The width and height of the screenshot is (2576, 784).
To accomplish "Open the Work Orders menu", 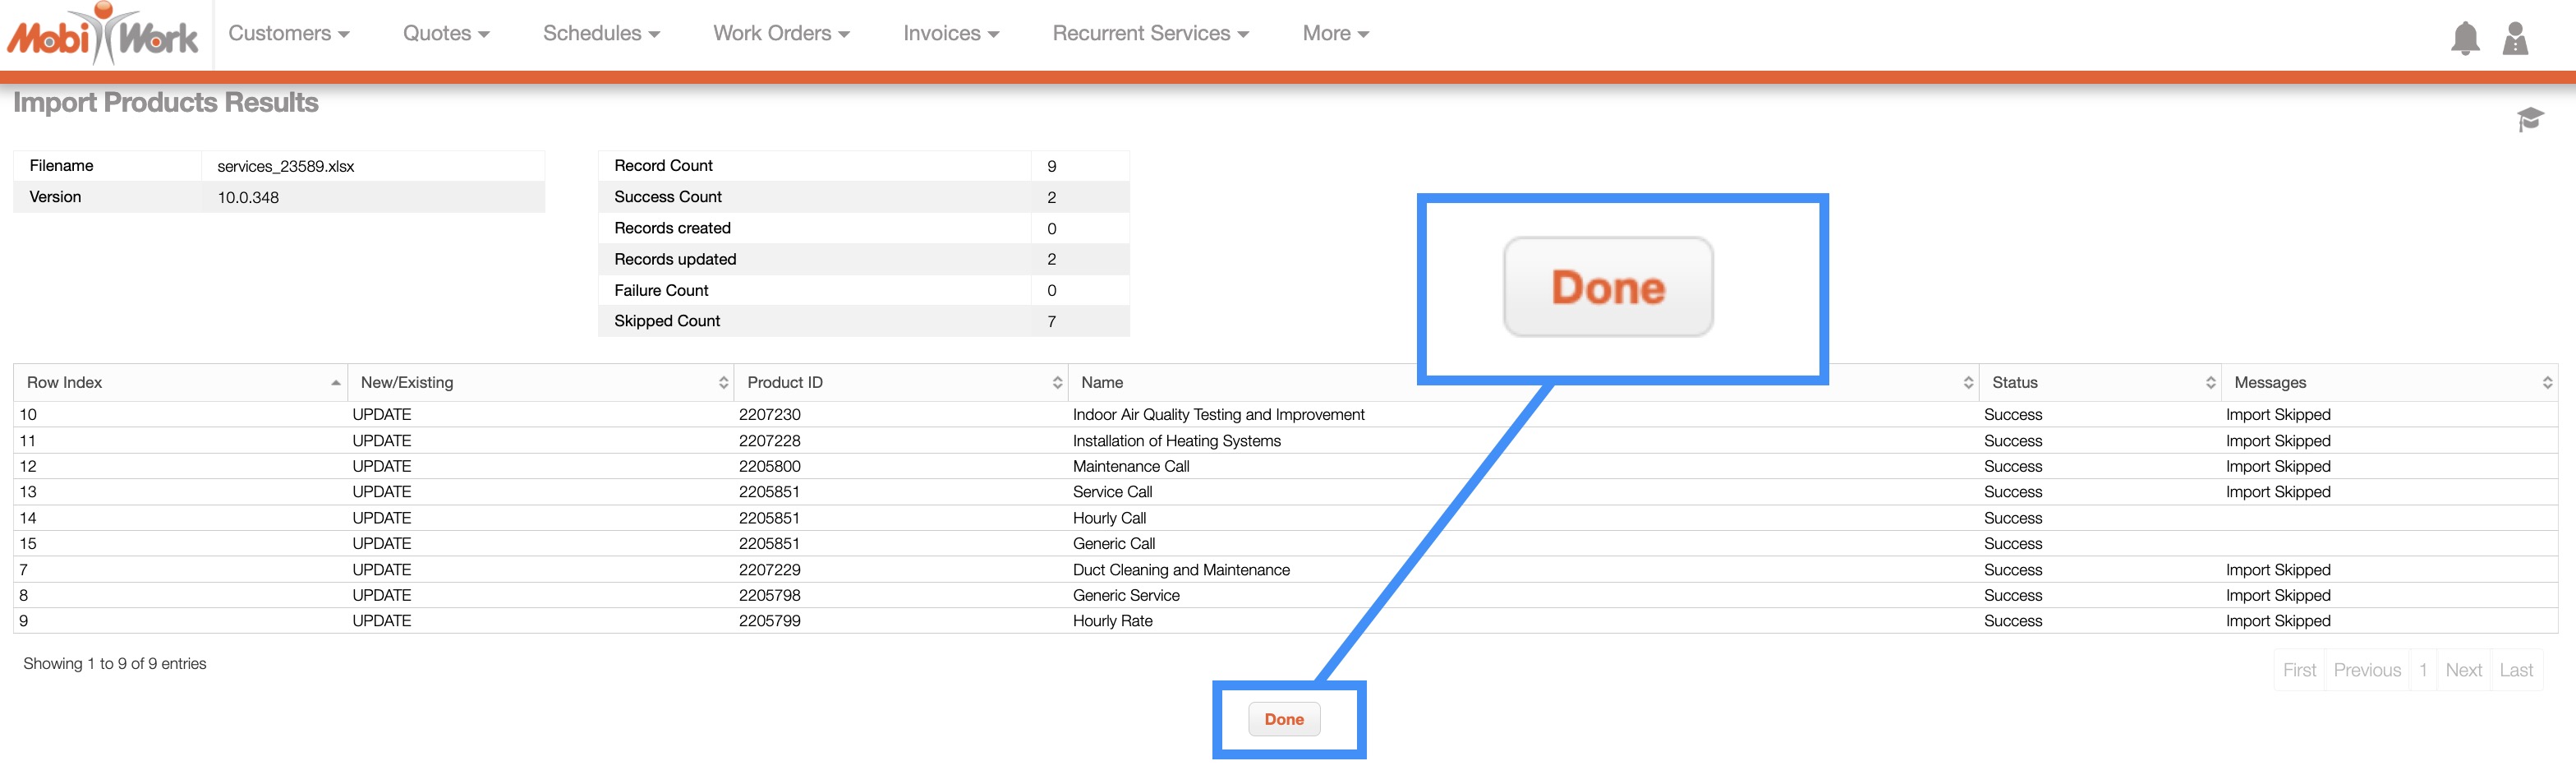I will click(781, 34).
